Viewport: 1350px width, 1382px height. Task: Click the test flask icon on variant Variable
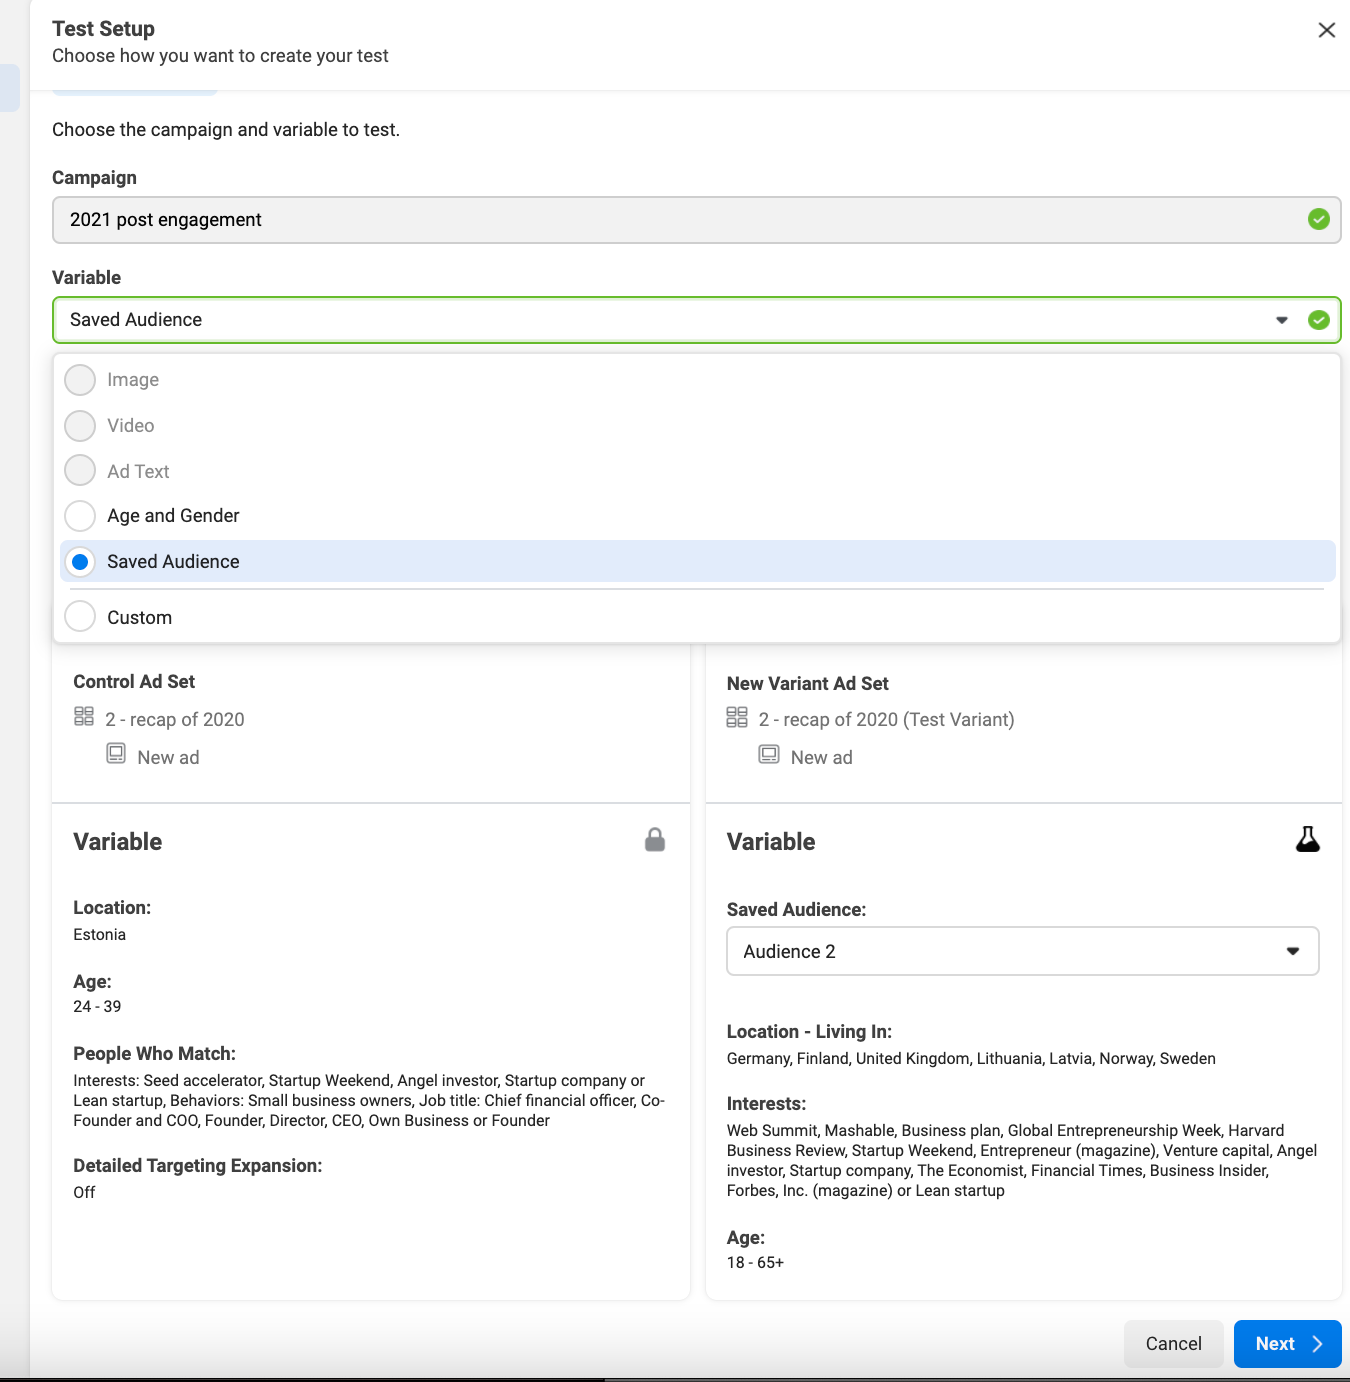click(x=1307, y=839)
